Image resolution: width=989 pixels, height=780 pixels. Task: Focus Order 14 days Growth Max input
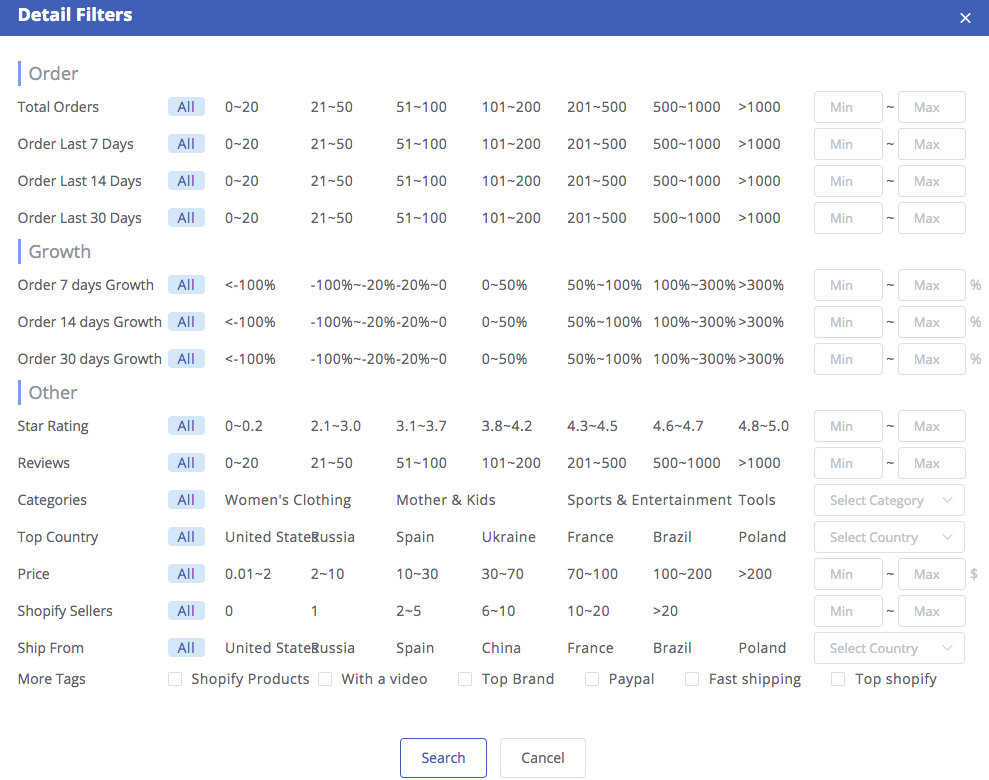click(x=932, y=322)
